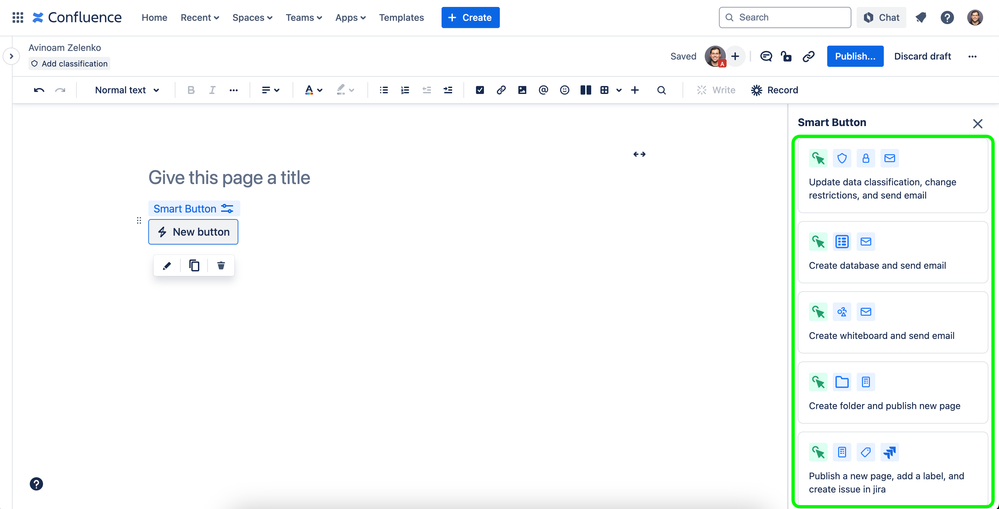Delete the smart button with trash icon
999x509 pixels.
coord(221,266)
